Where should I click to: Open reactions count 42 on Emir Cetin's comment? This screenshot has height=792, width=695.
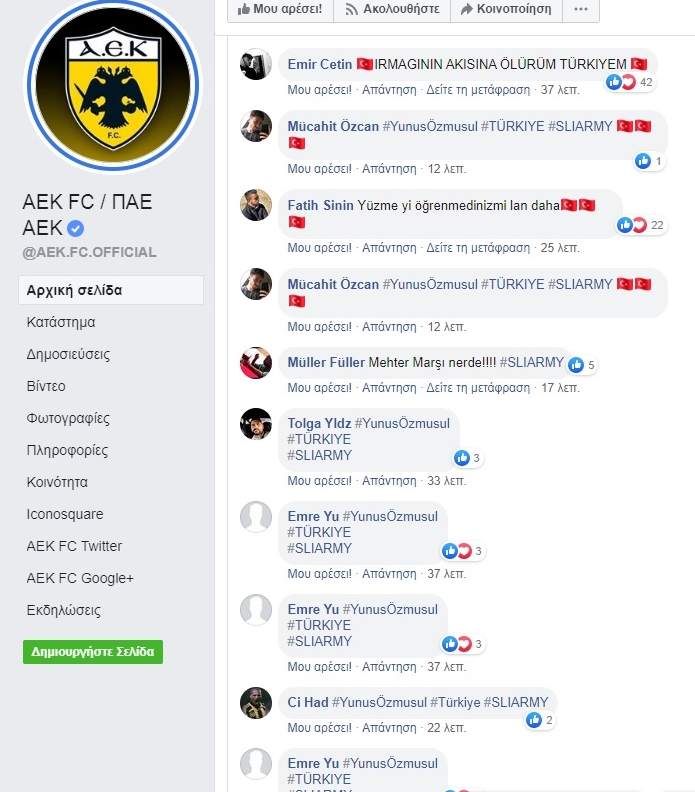[x=630, y=82]
